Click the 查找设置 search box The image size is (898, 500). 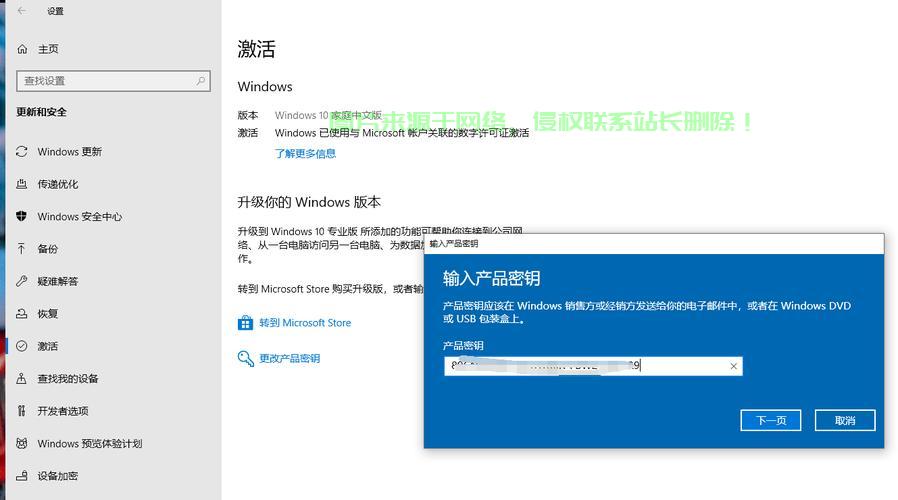pos(113,81)
